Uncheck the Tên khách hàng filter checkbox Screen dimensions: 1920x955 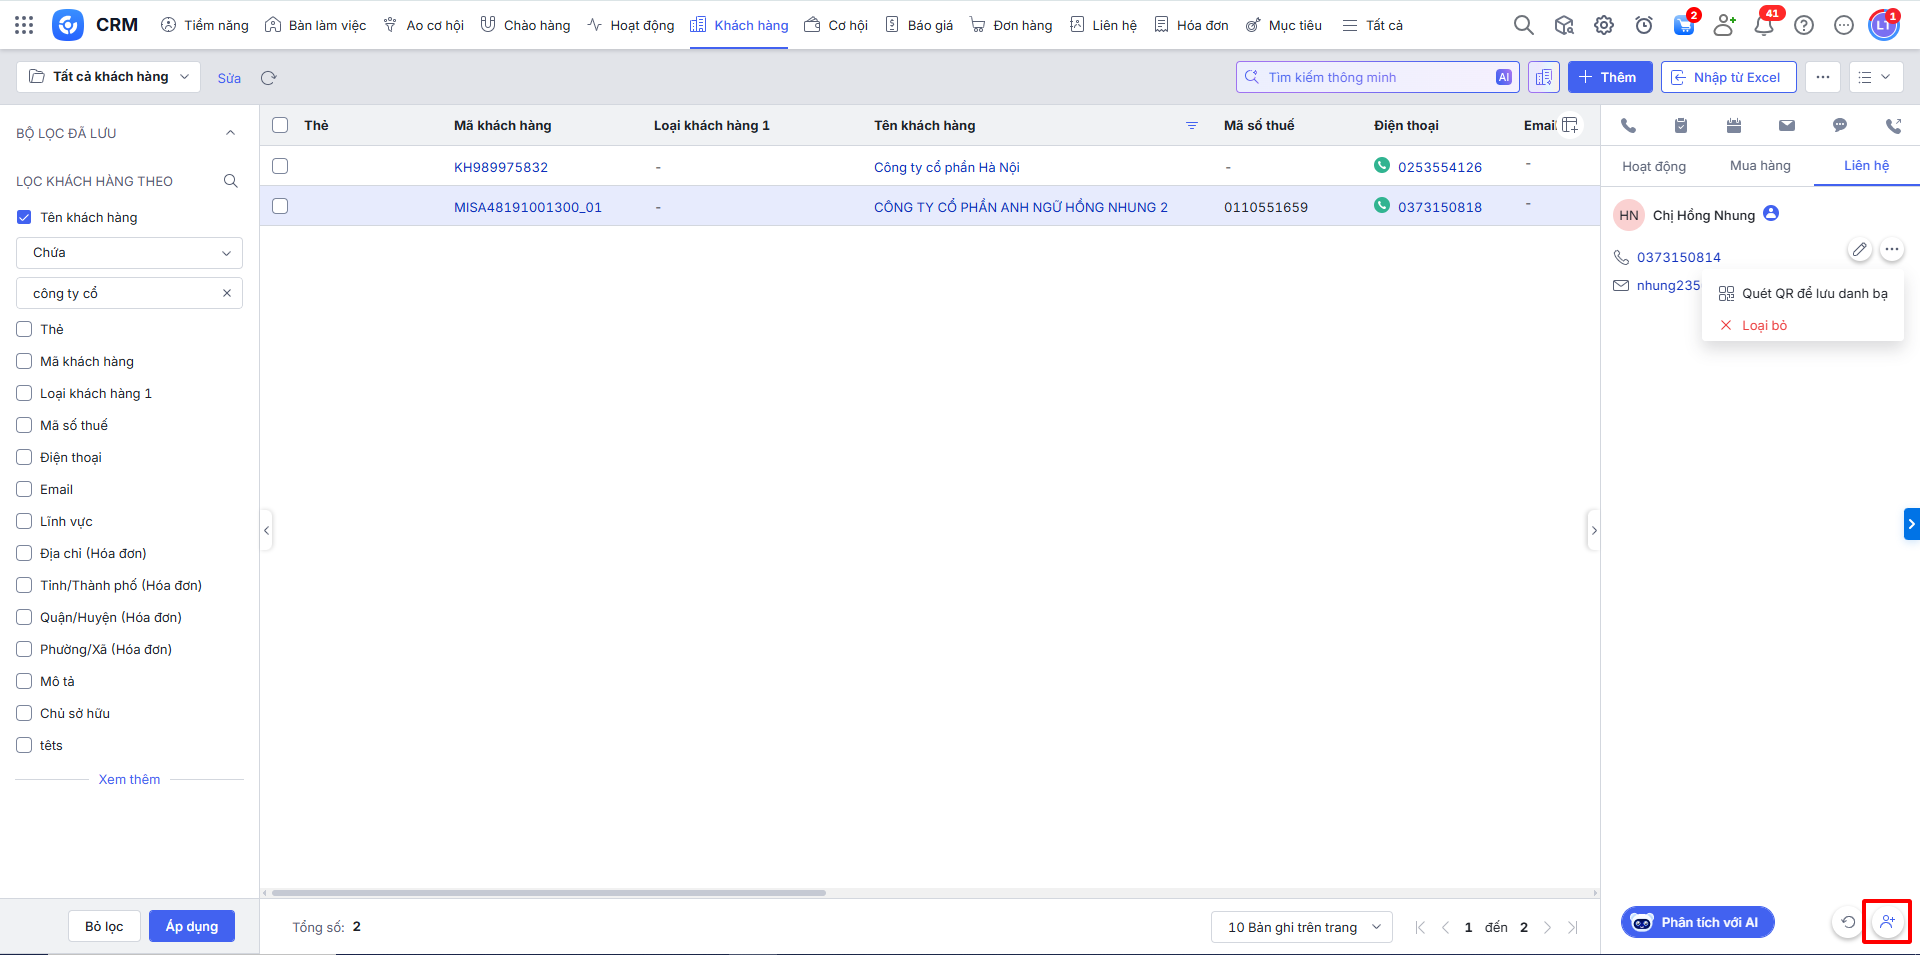(x=25, y=217)
